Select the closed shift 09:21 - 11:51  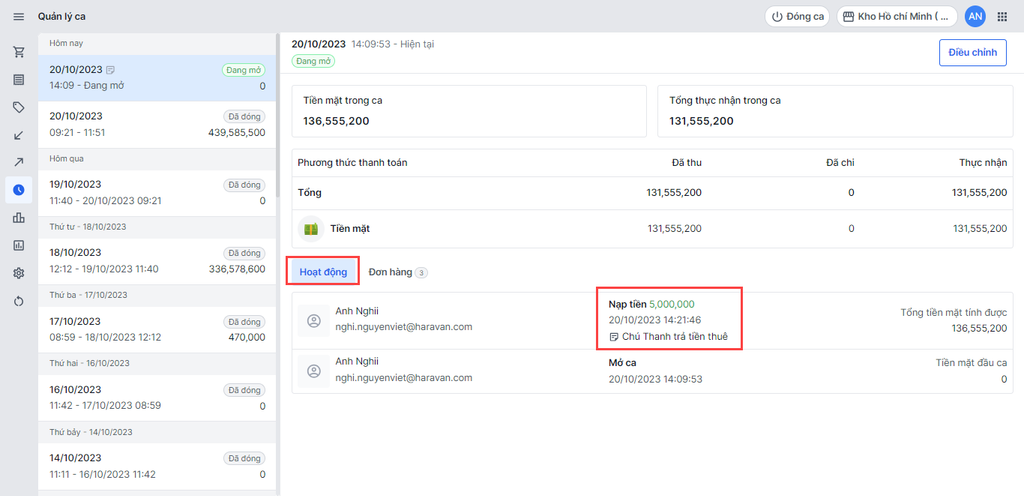click(157, 124)
